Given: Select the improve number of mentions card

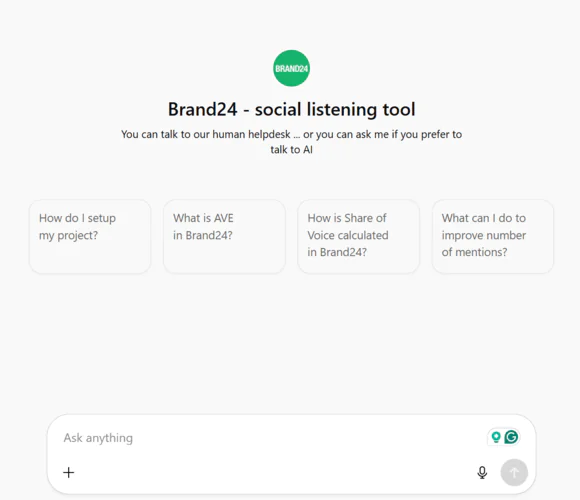Looking at the screenshot, I should (x=493, y=237).
